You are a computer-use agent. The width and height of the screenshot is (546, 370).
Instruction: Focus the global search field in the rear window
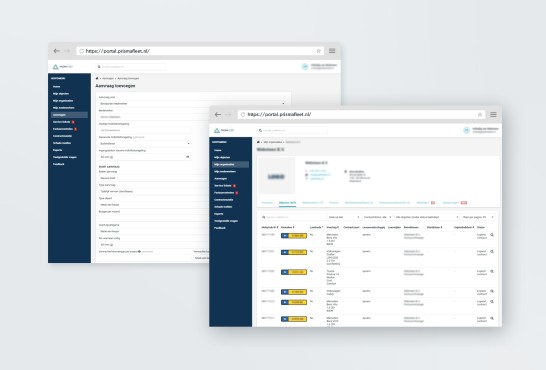(131, 66)
